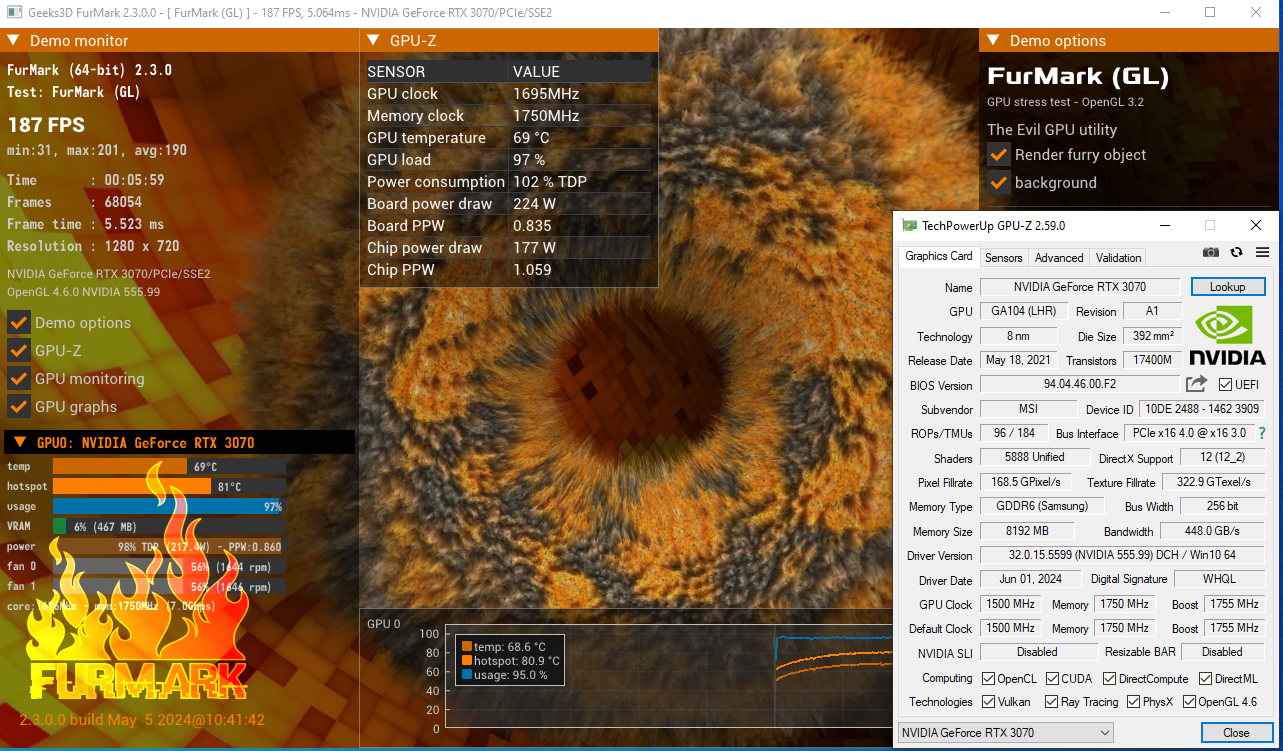Click the BIOS export share icon
1283x751 pixels.
(1196, 384)
